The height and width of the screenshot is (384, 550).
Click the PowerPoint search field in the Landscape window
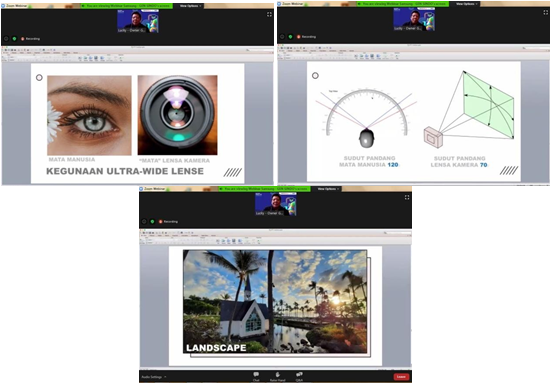(x=397, y=233)
